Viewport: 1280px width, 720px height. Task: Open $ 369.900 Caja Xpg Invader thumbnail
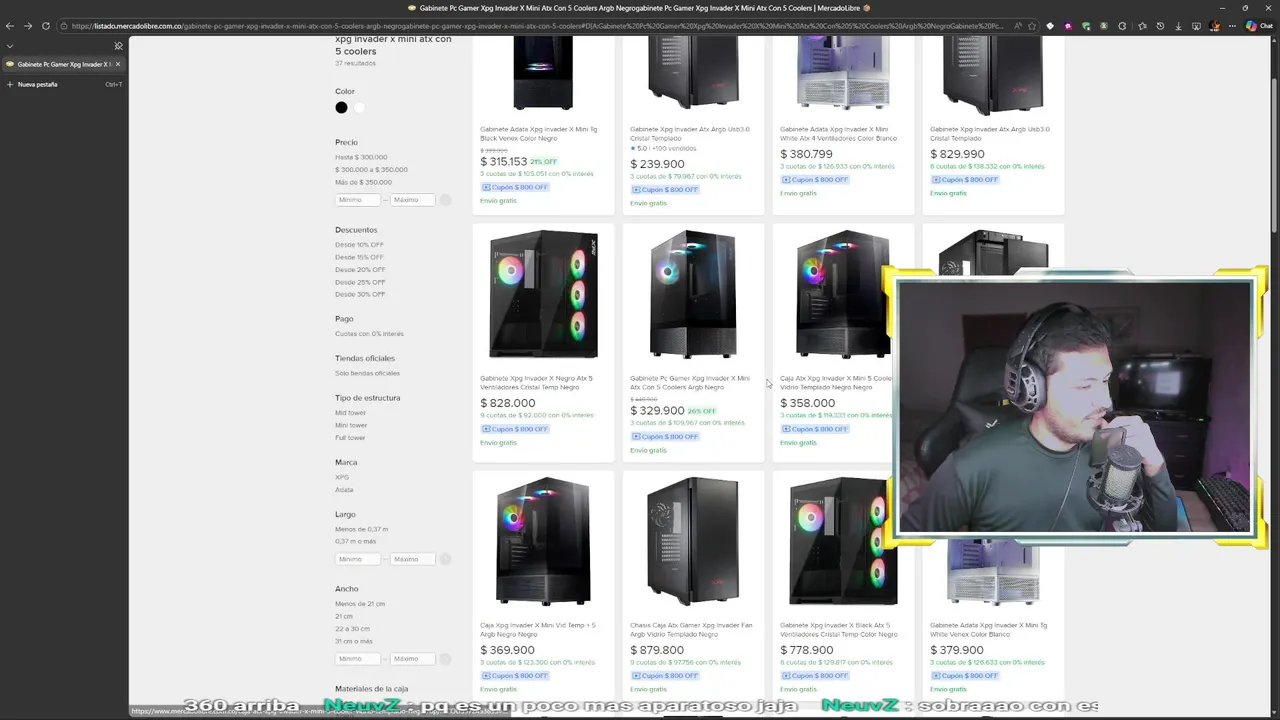[x=543, y=541]
